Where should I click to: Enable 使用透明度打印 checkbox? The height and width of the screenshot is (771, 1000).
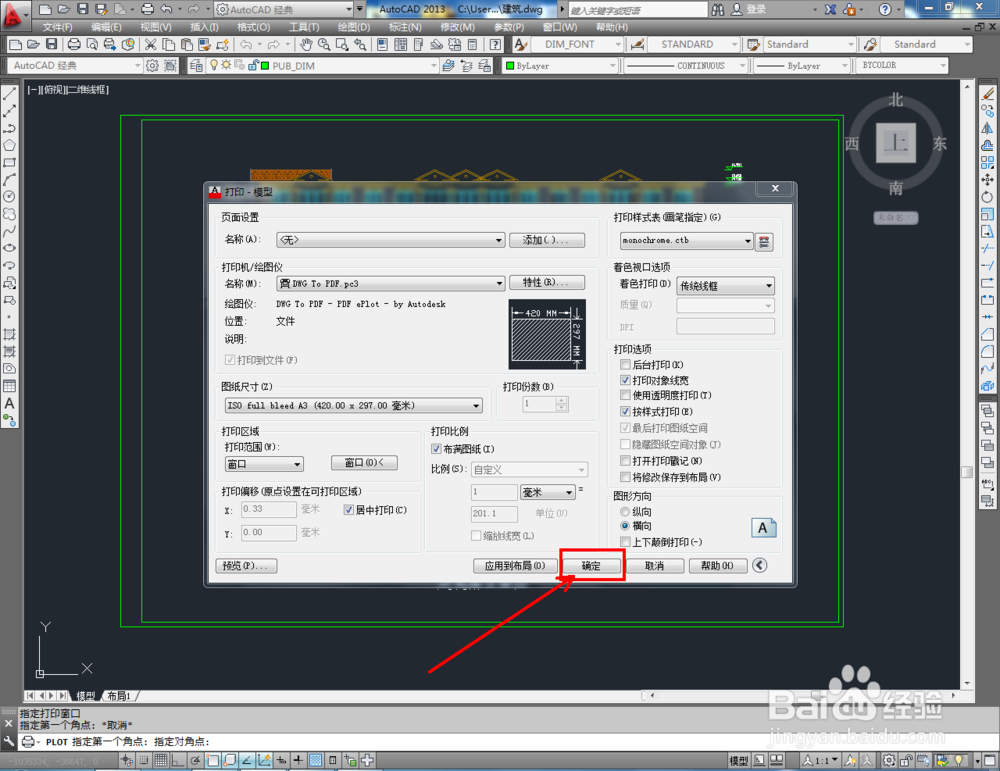625,395
